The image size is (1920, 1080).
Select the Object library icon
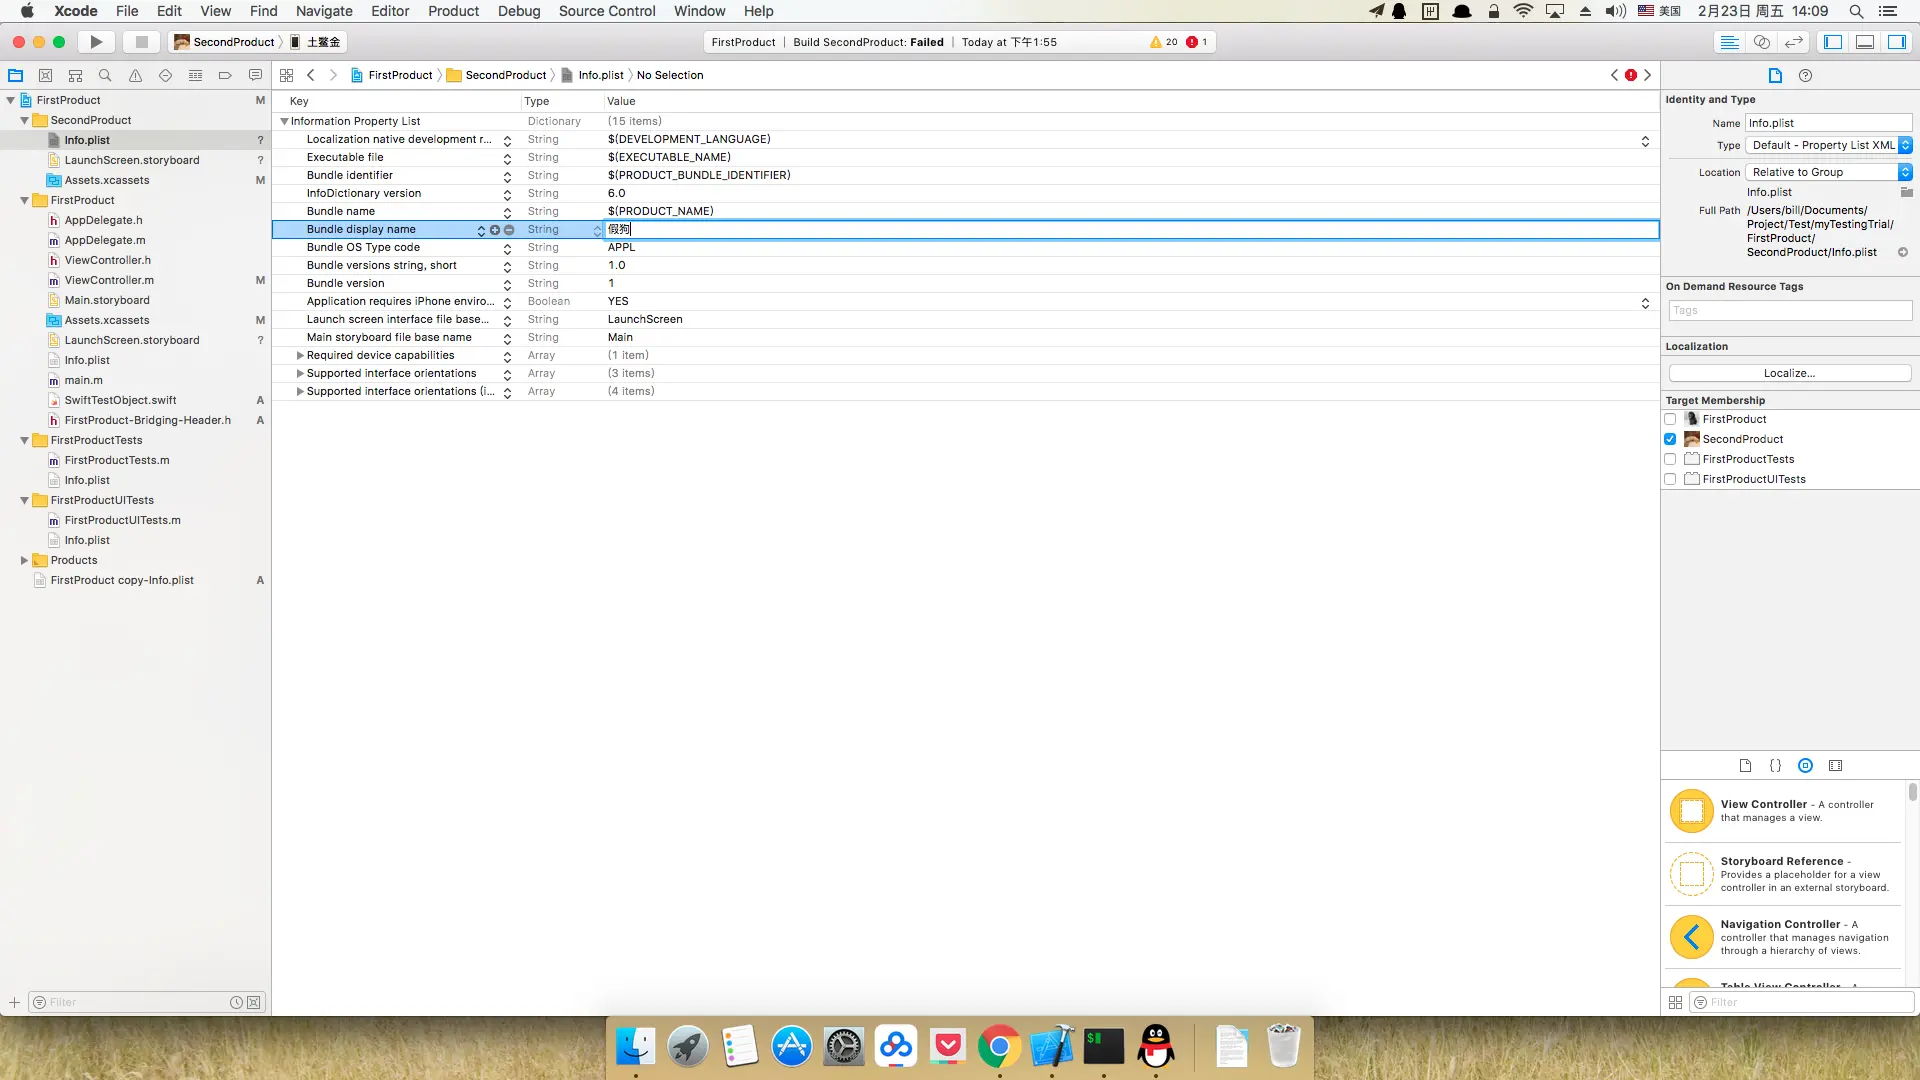click(x=1805, y=765)
